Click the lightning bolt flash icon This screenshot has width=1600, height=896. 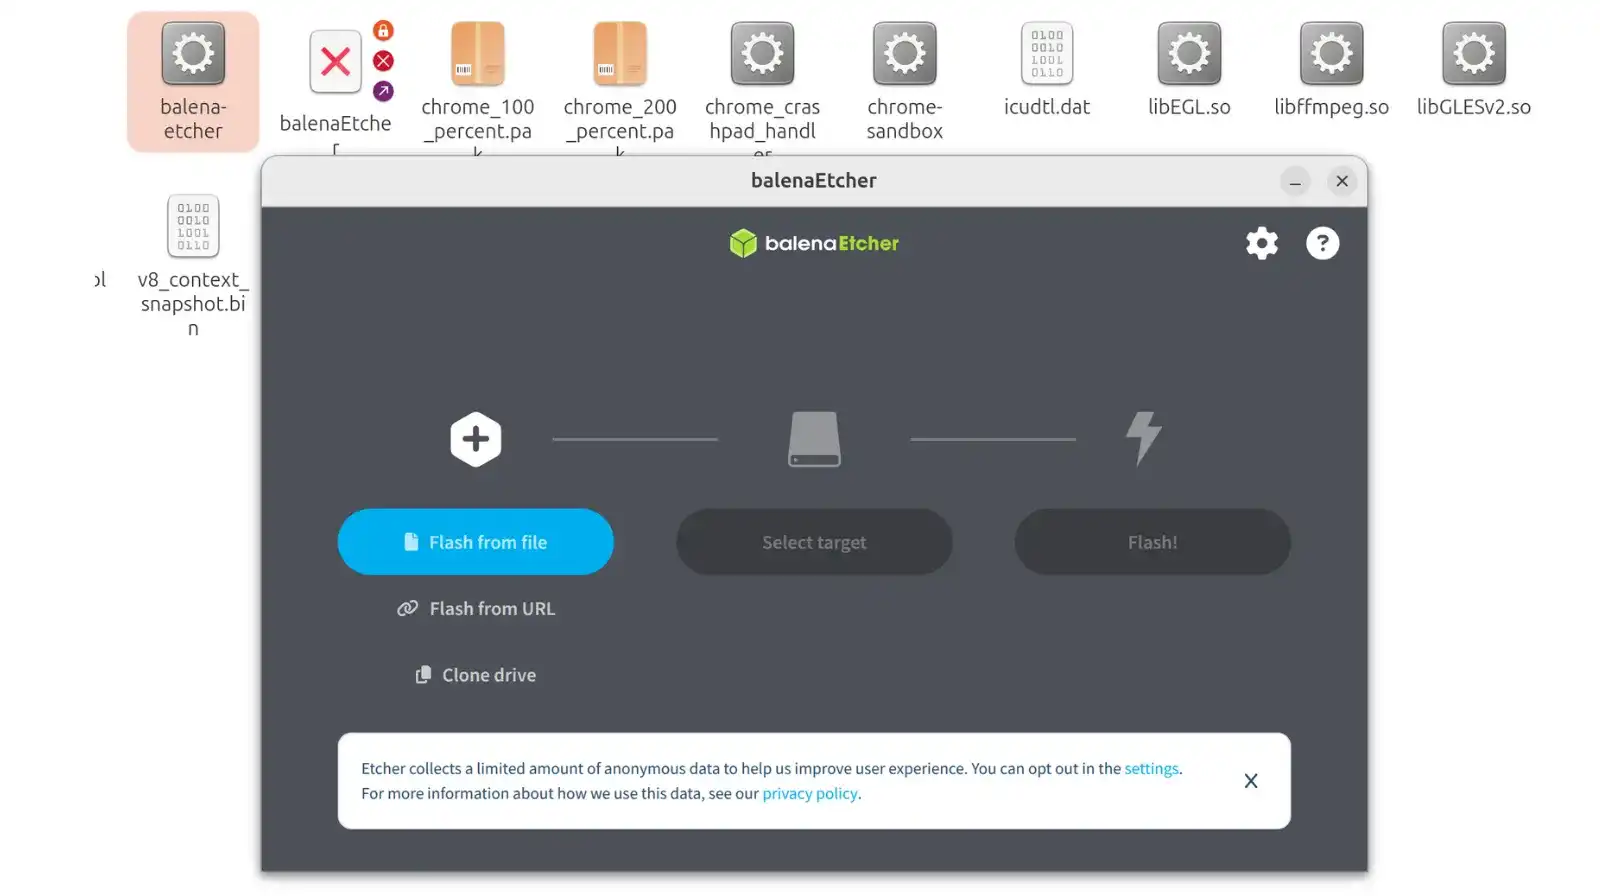tap(1143, 438)
